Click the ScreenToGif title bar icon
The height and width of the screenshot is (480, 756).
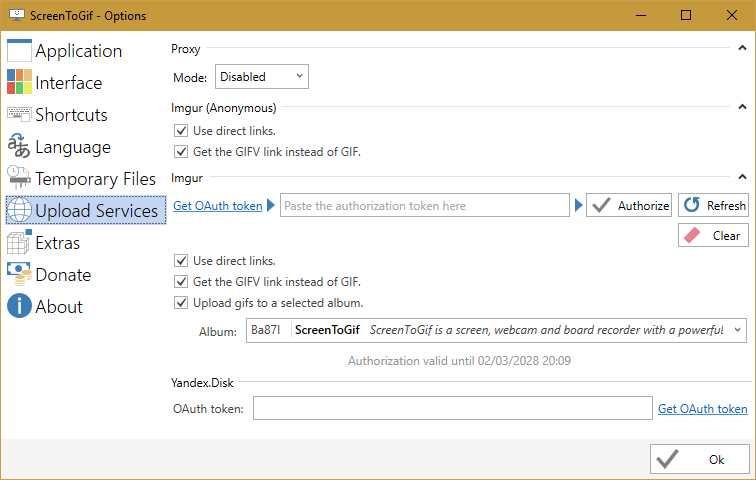[x=17, y=15]
